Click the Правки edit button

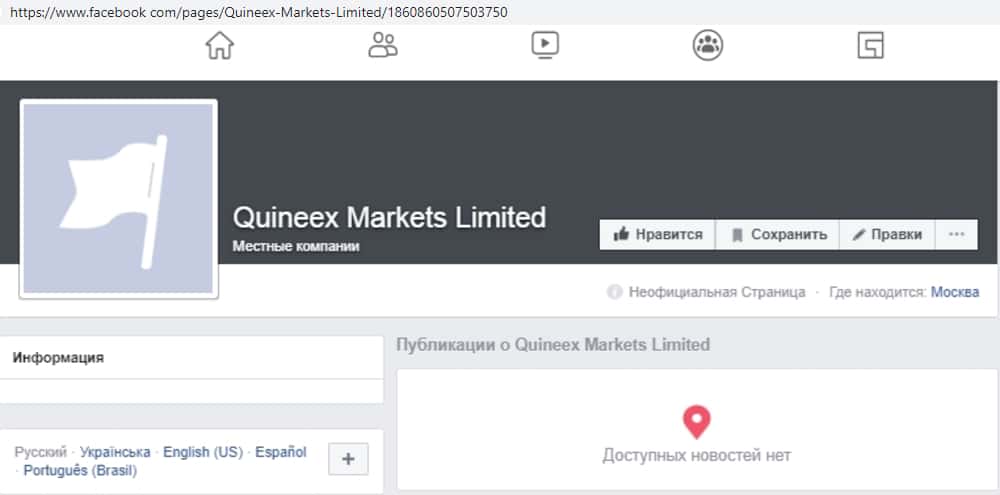coord(887,235)
